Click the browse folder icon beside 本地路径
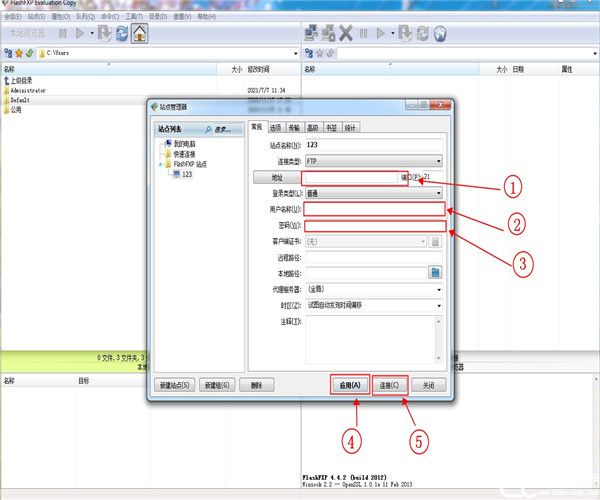600x500 pixels. point(436,271)
